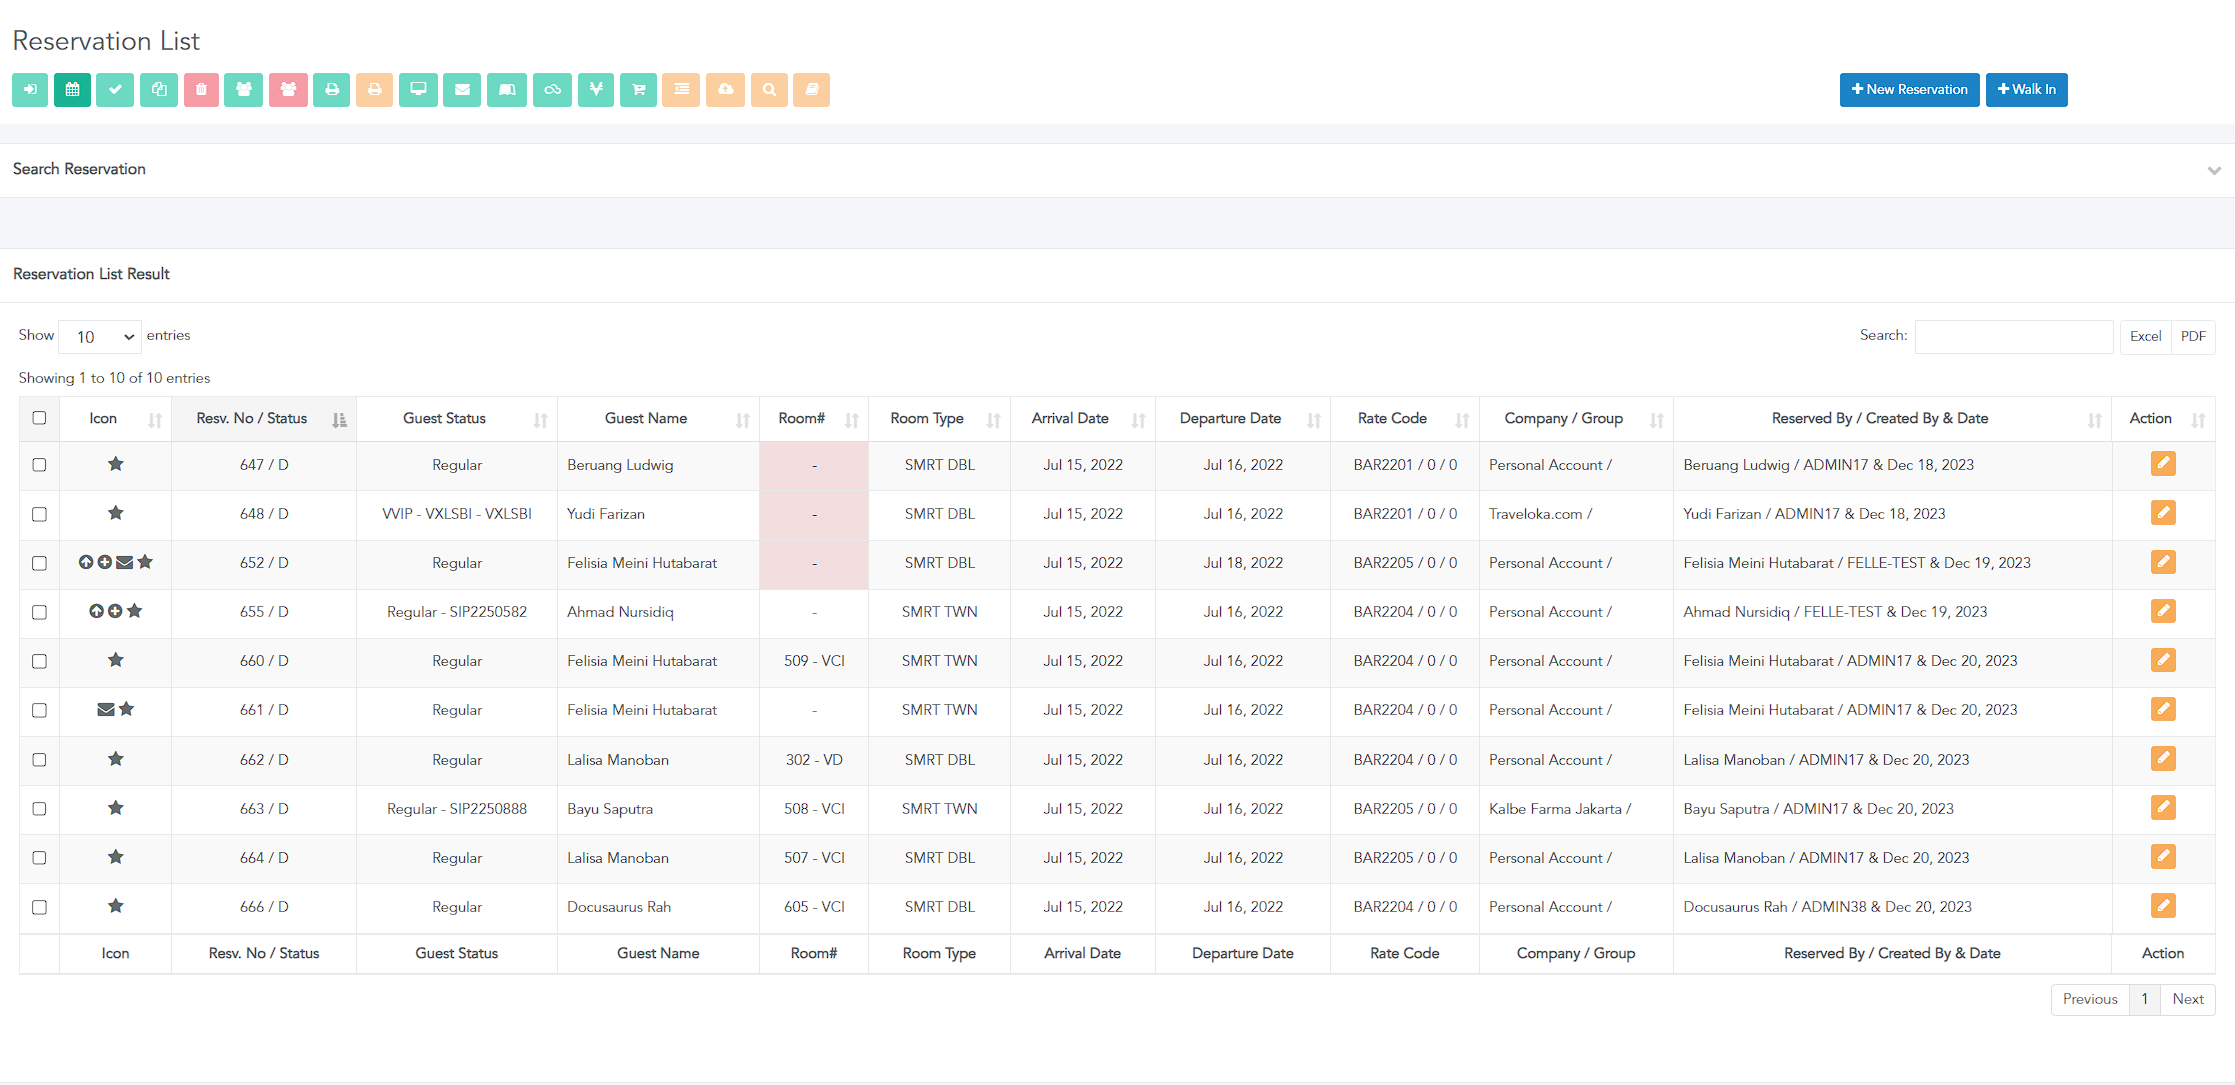
Task: Click star icon in reservation 648 row
Action: point(116,513)
